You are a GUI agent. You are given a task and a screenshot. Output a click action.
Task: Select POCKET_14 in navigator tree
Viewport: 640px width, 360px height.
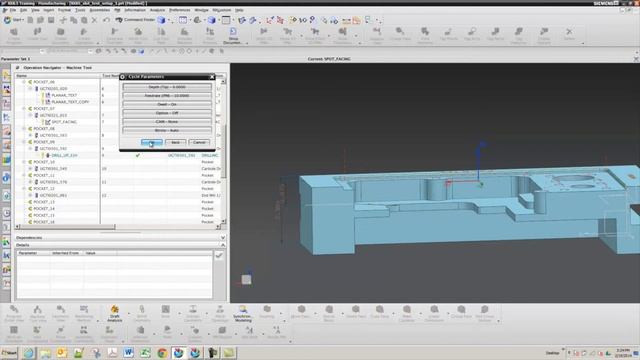tap(44, 209)
